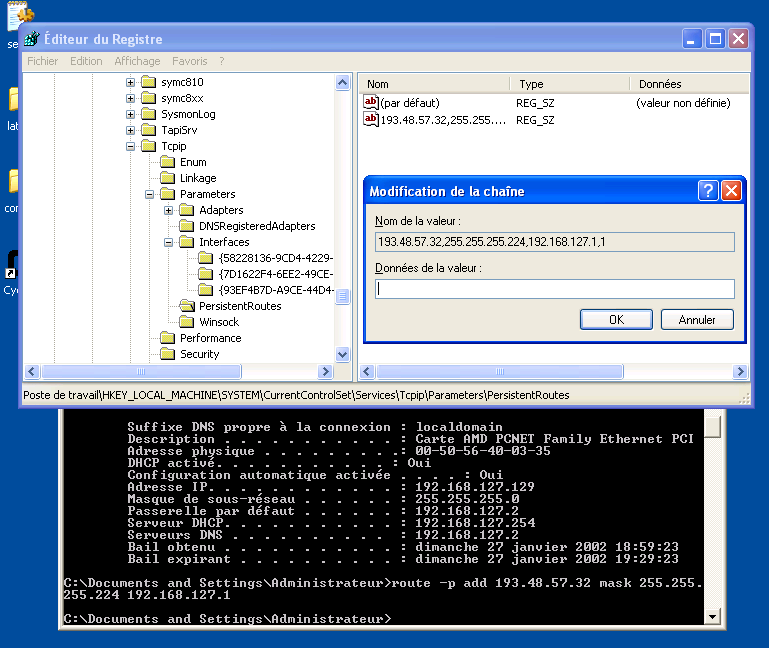
Task: Select the Interfaces folder icon
Action: pos(186,242)
